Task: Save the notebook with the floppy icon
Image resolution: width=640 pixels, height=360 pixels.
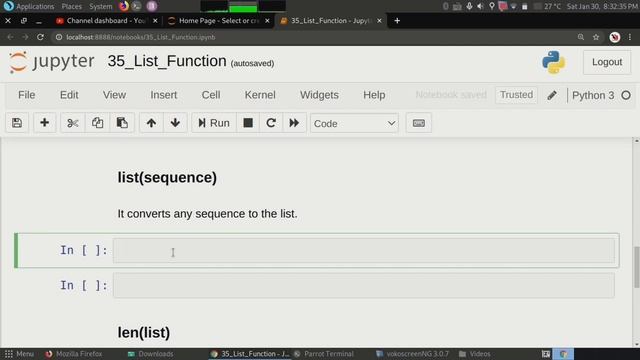Action: (17, 123)
